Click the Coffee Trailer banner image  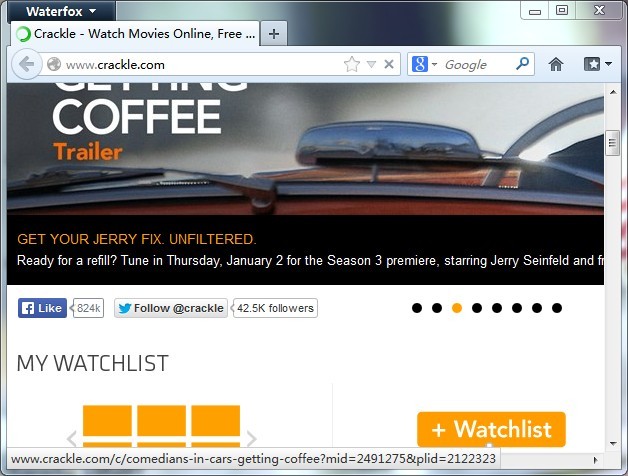pos(305,149)
